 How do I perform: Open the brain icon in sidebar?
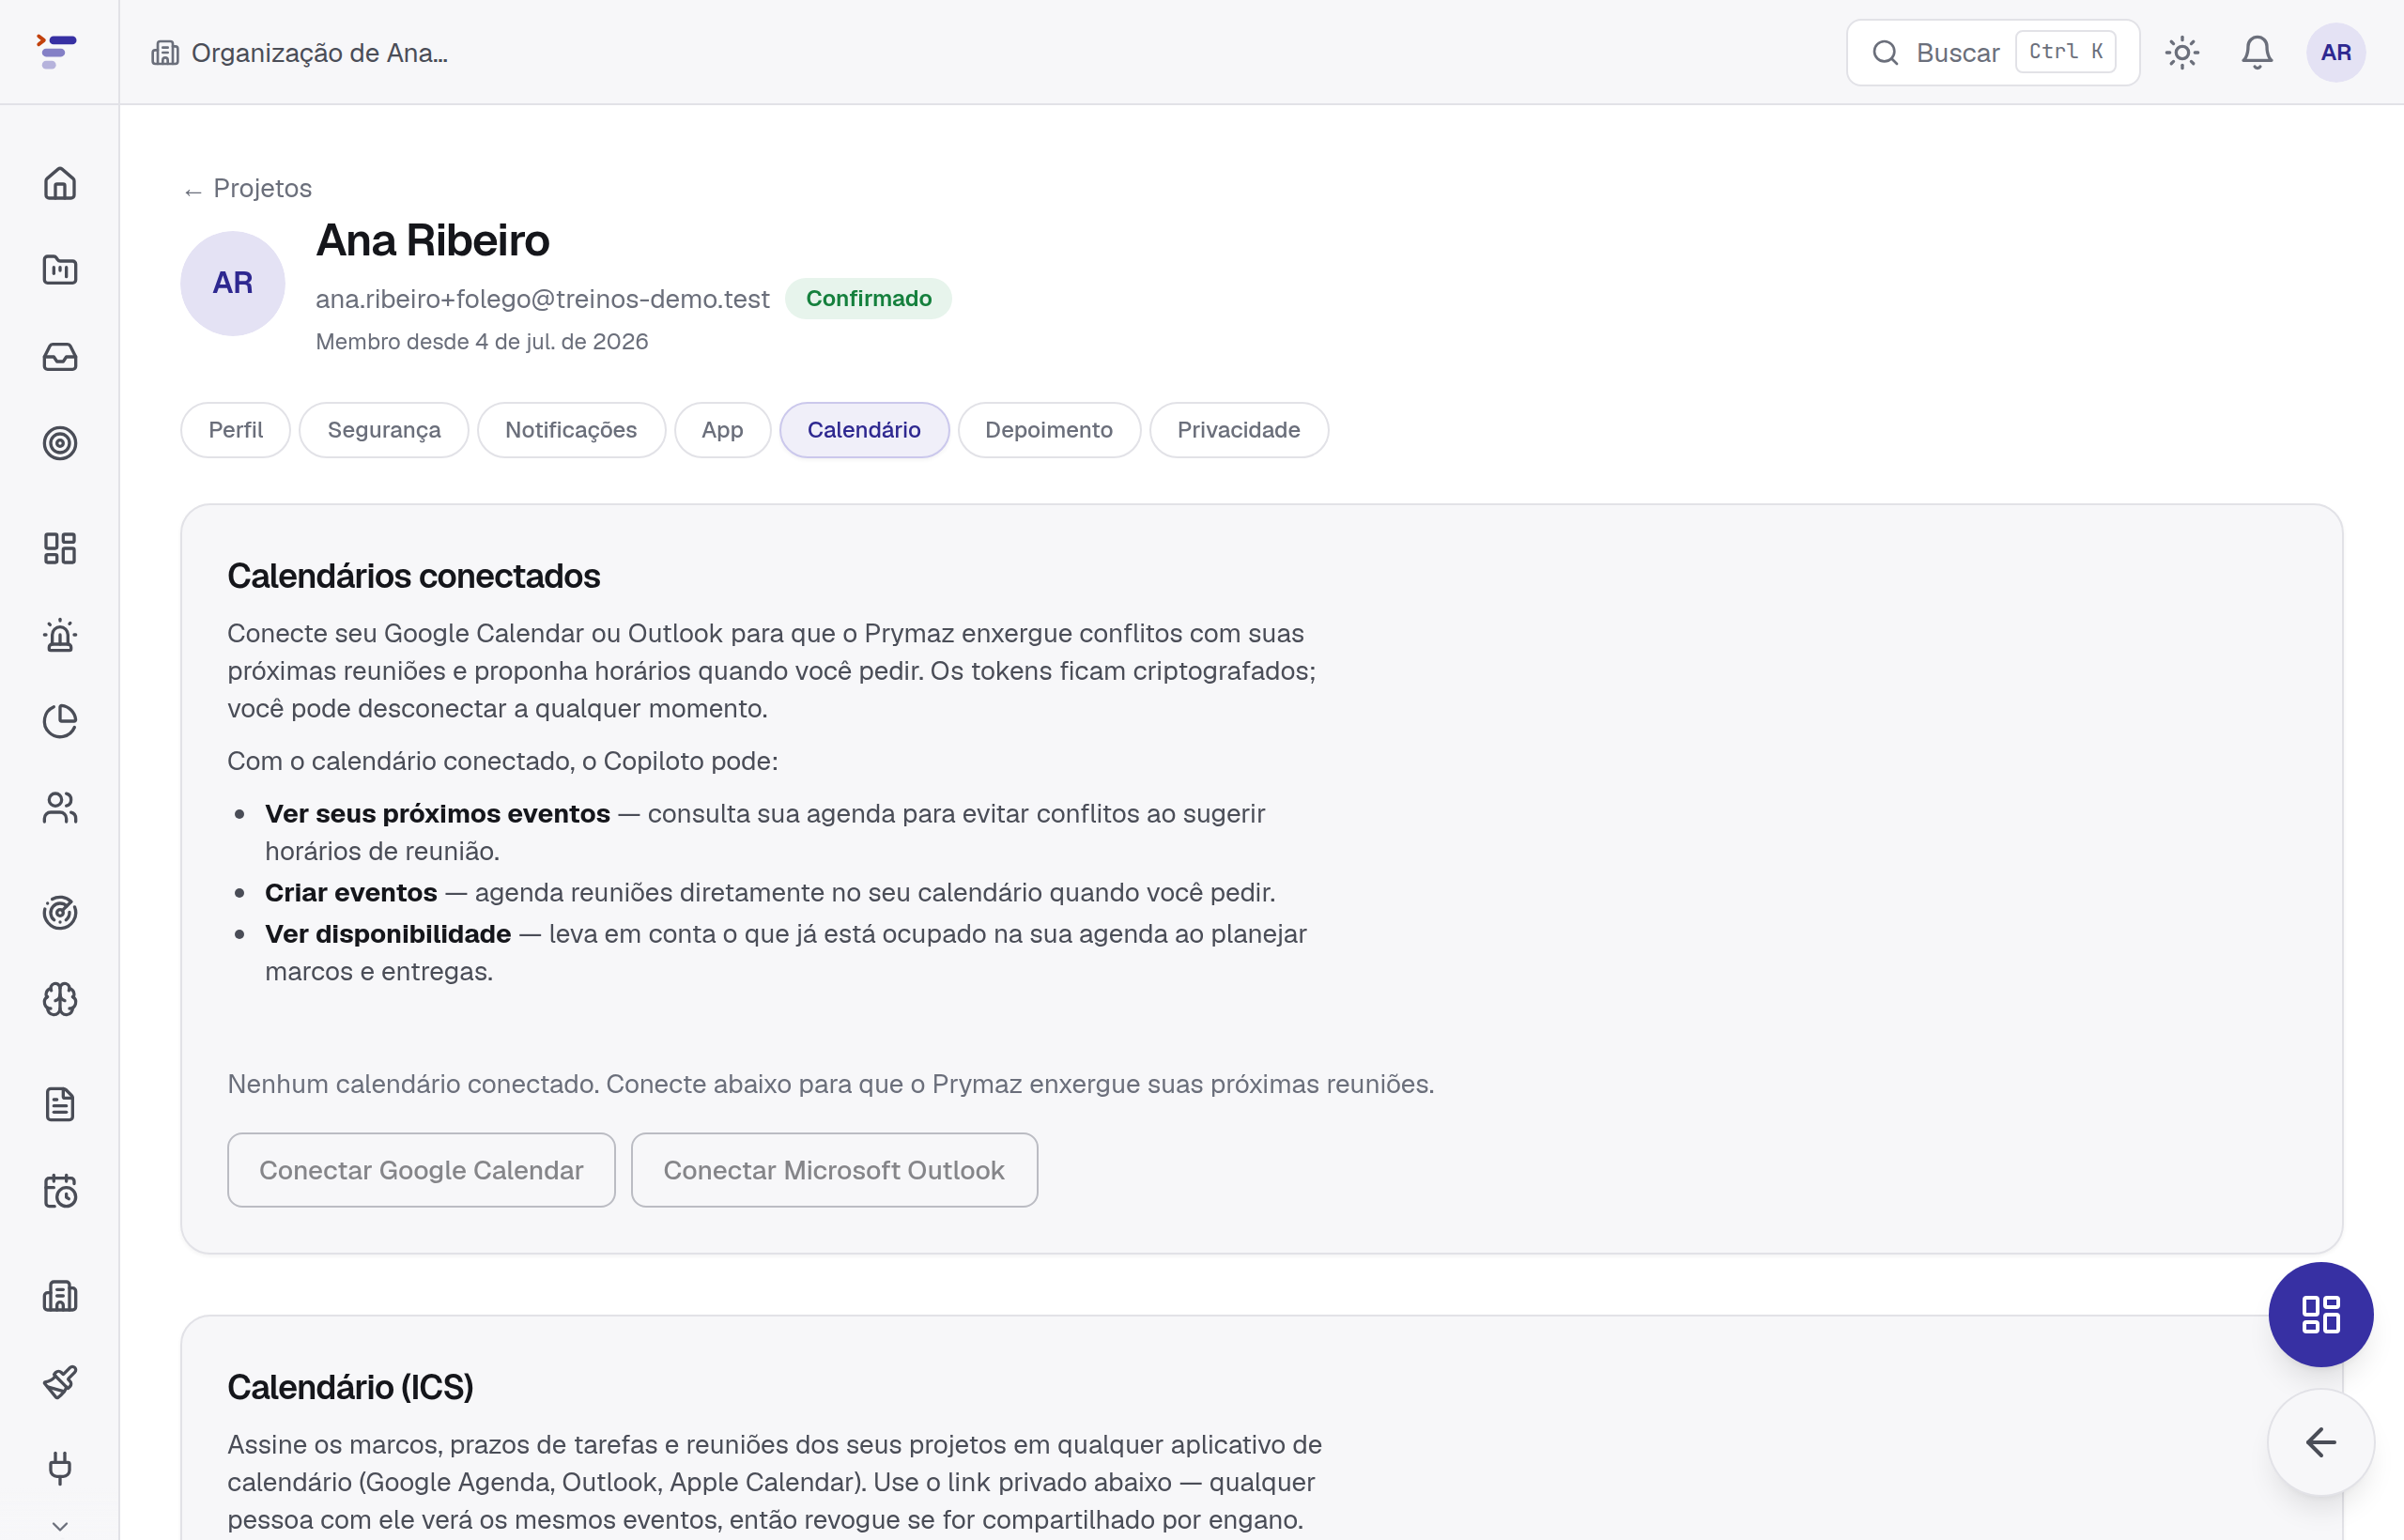(x=60, y=999)
